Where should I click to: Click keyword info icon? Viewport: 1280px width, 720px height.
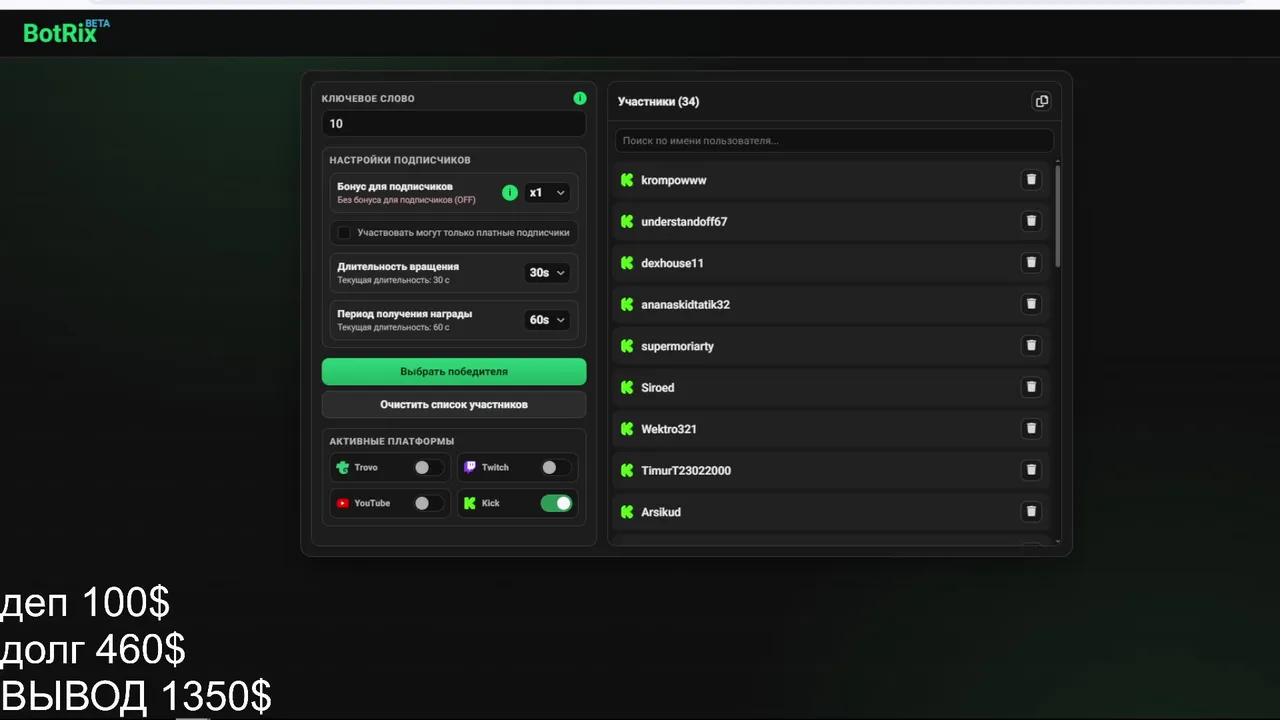click(x=580, y=98)
